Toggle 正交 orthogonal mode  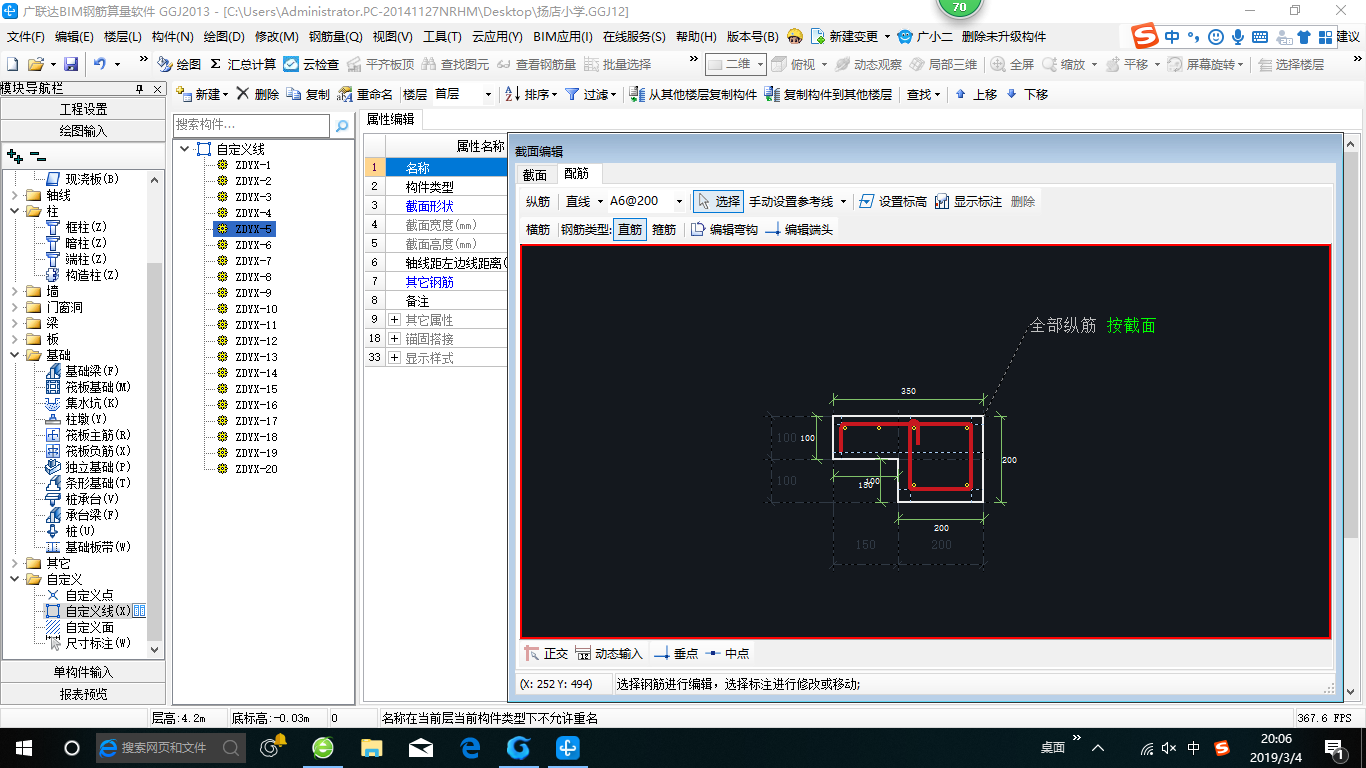547,653
